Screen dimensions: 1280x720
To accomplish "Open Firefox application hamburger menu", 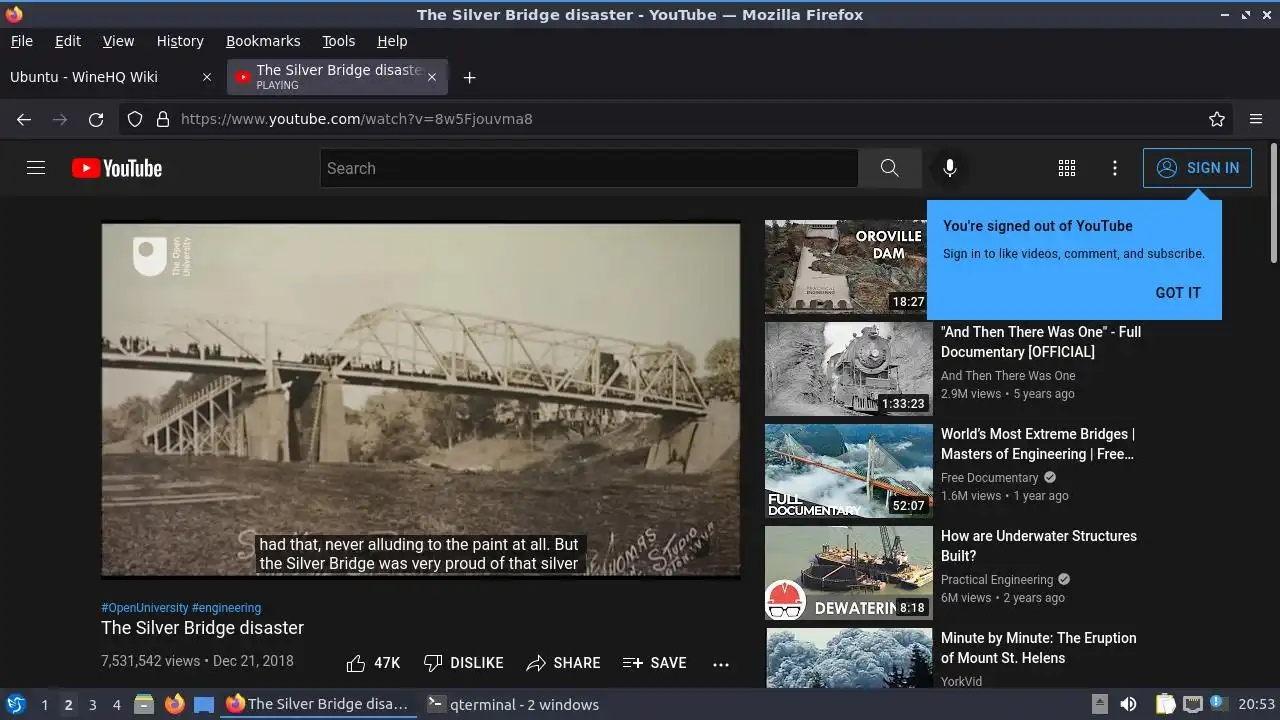I will 1256,119.
